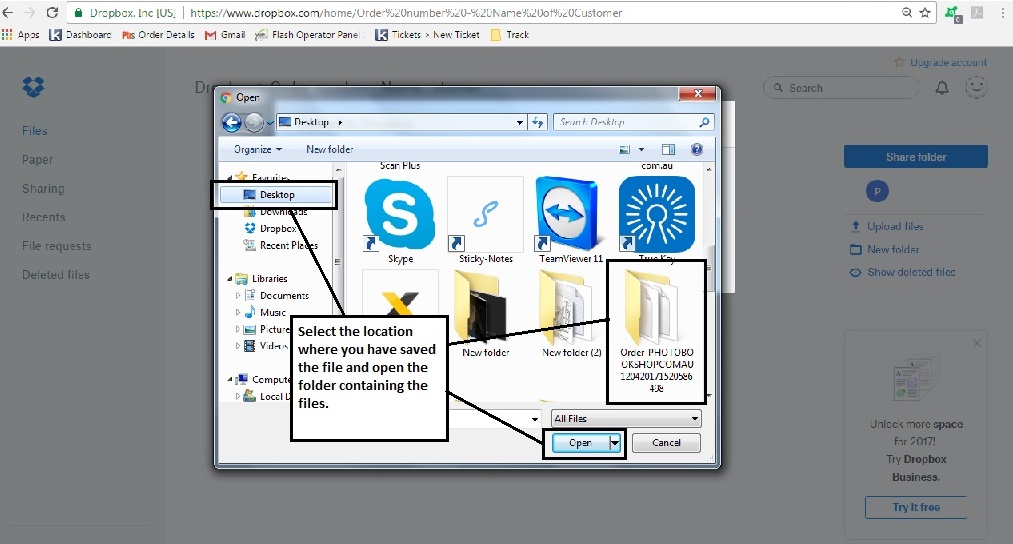Expand the address bar path dropdown

click(x=519, y=122)
